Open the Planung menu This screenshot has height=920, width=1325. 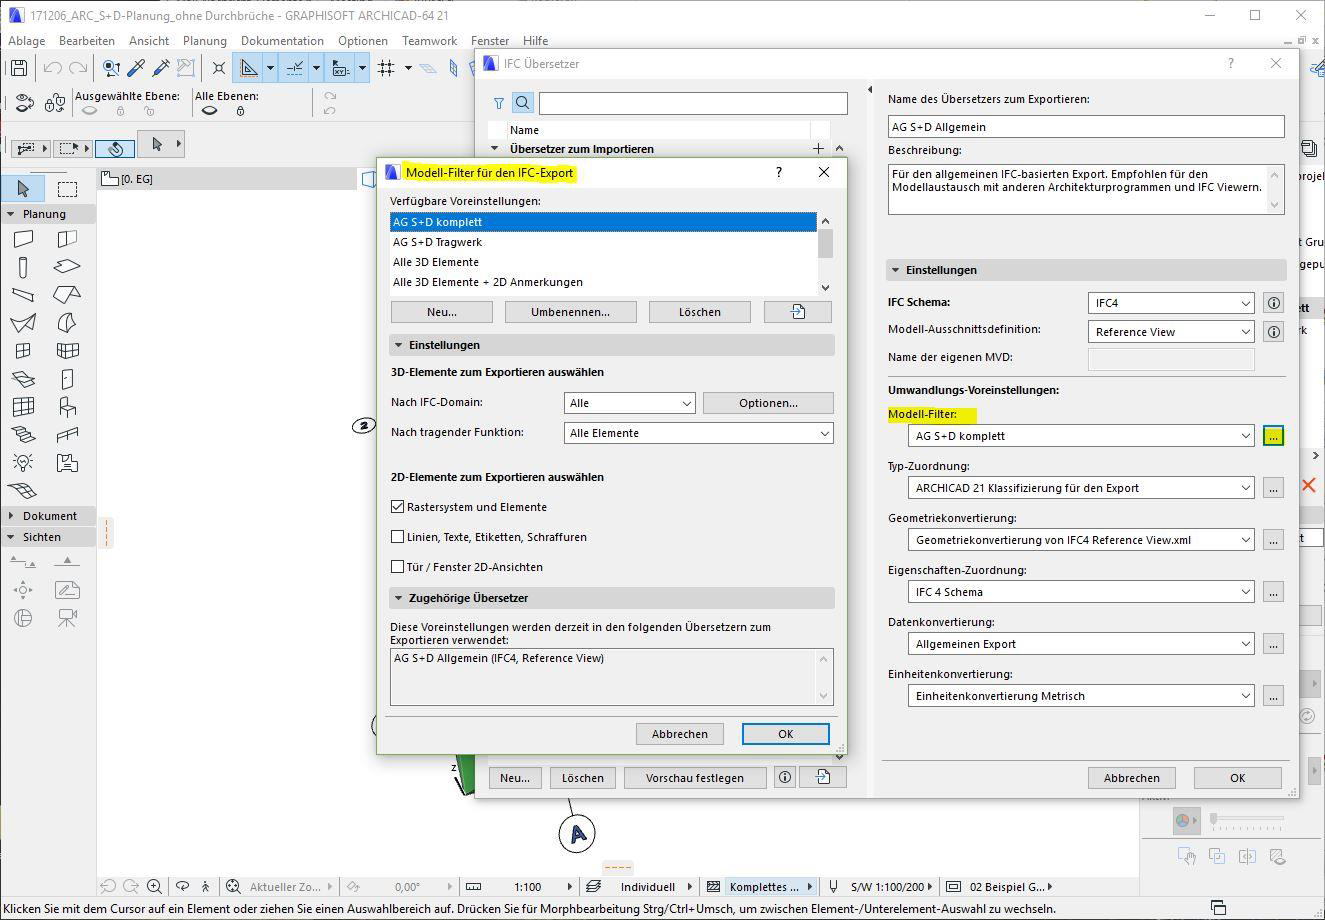tap(205, 41)
